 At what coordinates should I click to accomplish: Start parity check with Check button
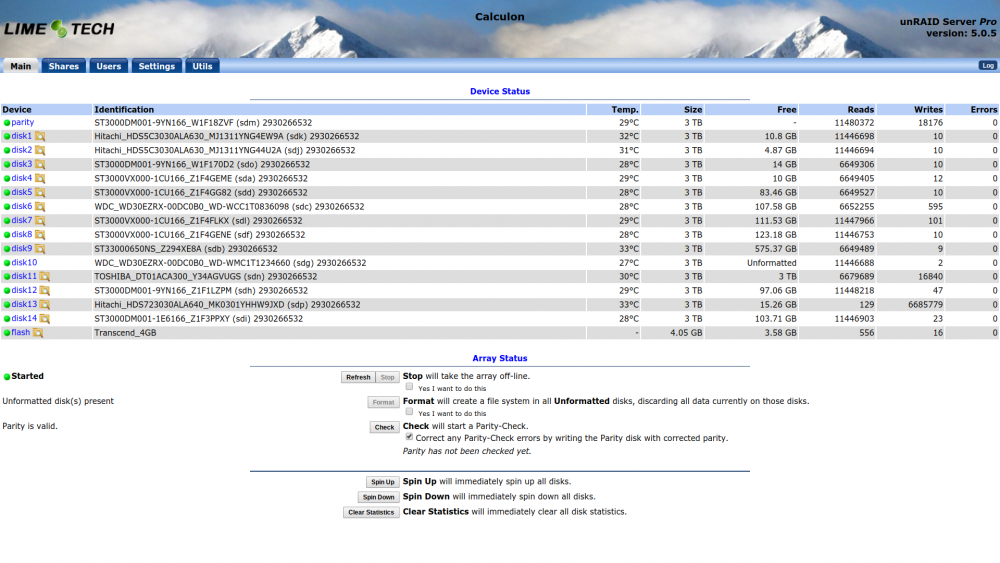pos(384,427)
